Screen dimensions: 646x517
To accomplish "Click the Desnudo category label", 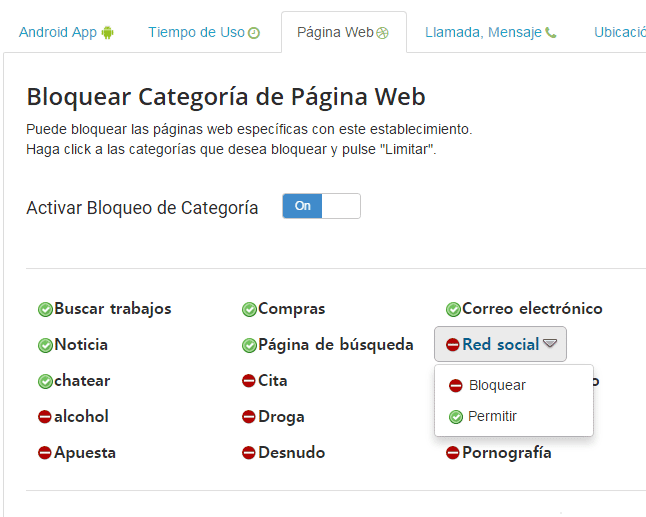I will (x=291, y=453).
